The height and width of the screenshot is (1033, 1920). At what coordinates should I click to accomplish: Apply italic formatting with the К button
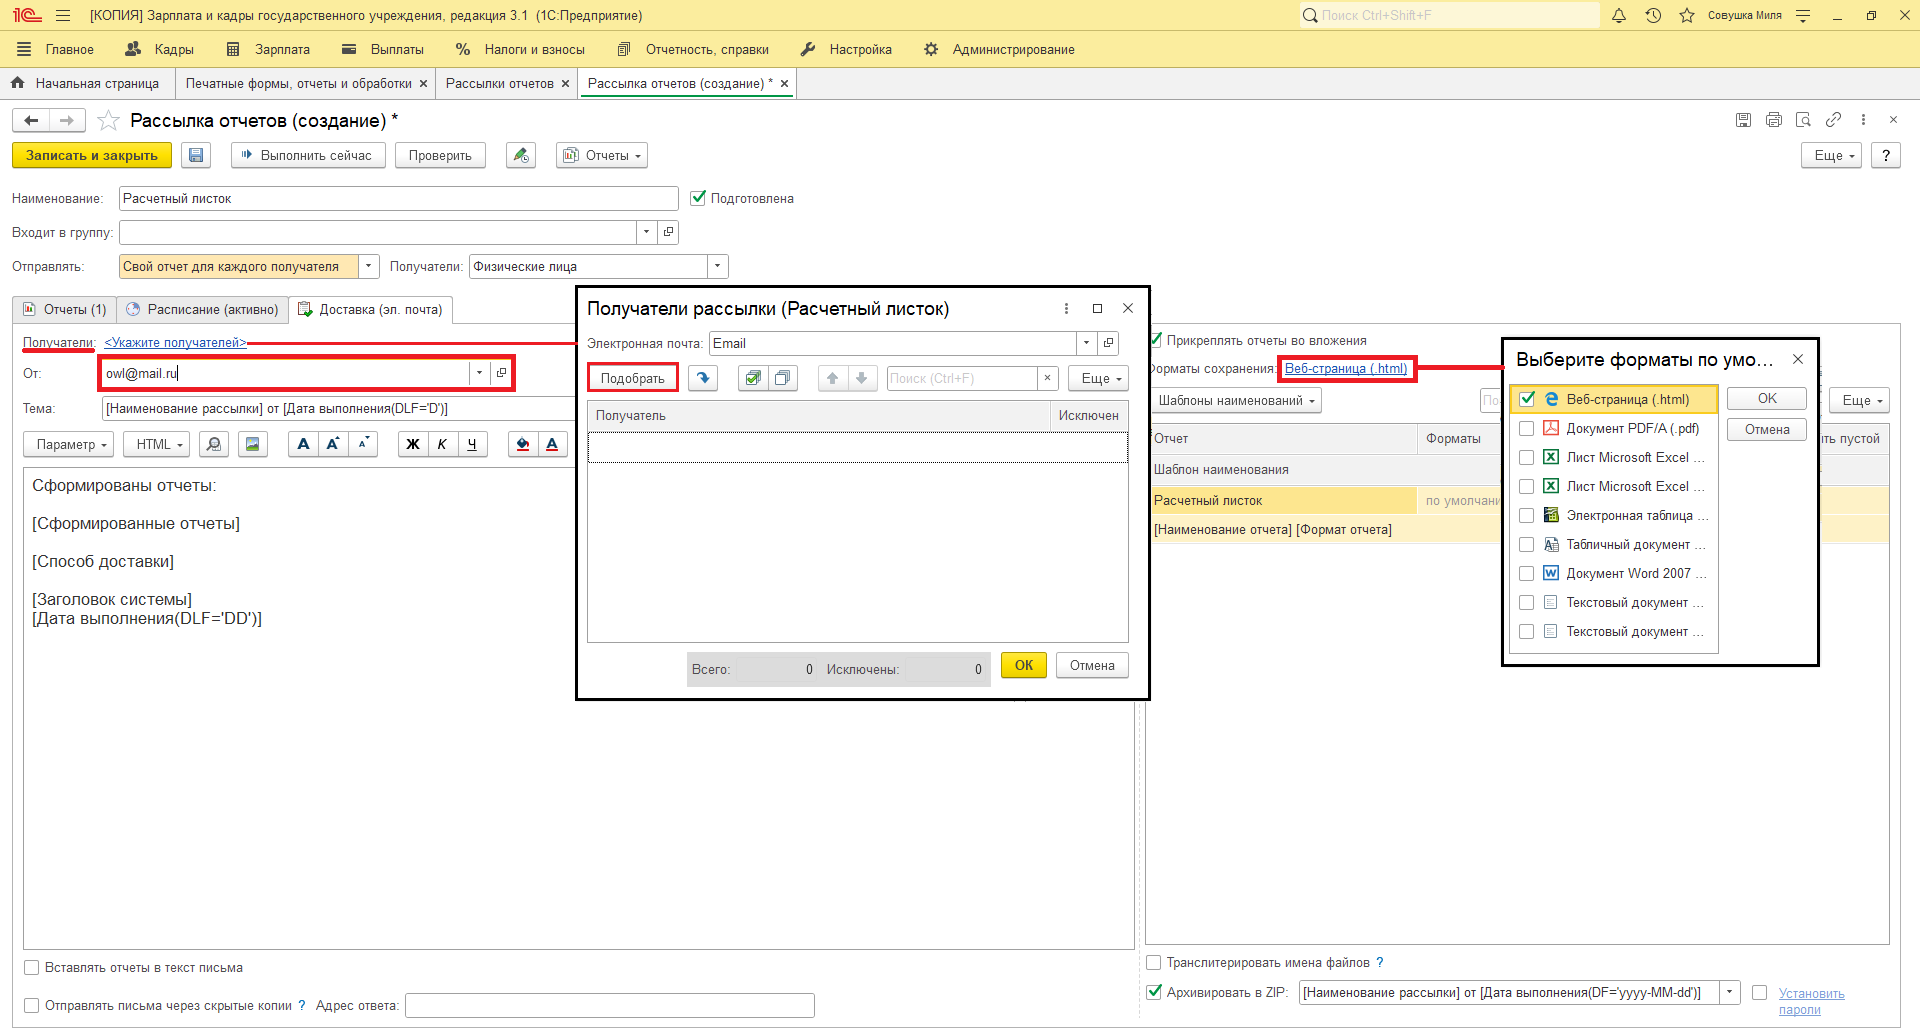[x=442, y=444]
